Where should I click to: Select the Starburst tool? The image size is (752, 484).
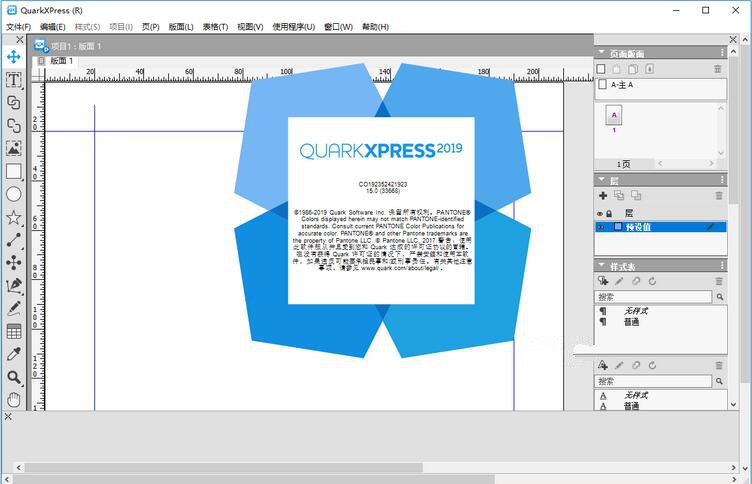coord(13,217)
